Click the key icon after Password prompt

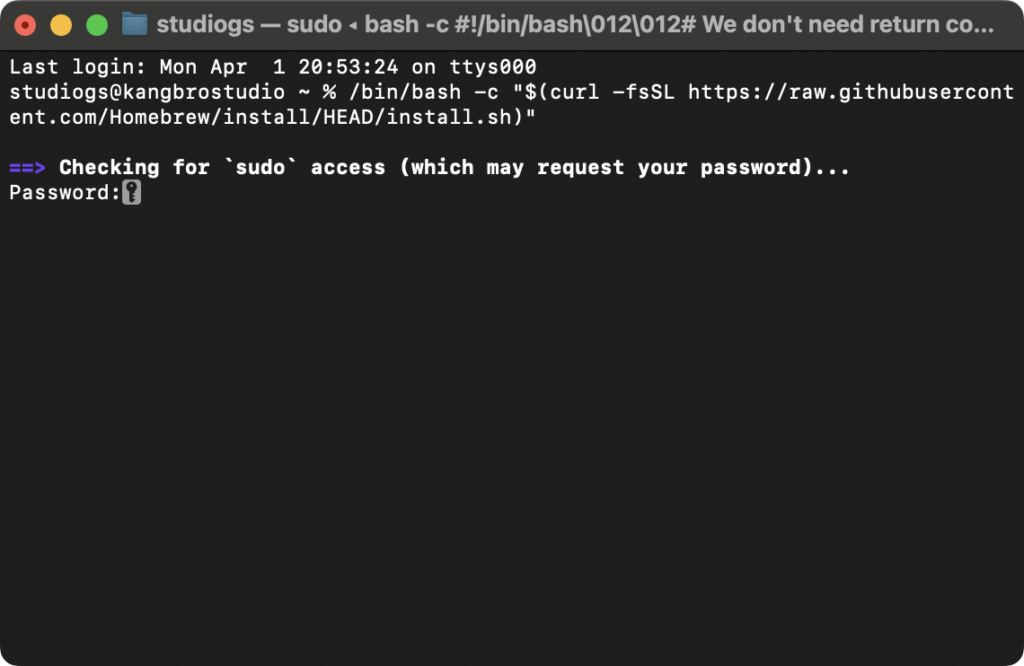click(x=131, y=193)
